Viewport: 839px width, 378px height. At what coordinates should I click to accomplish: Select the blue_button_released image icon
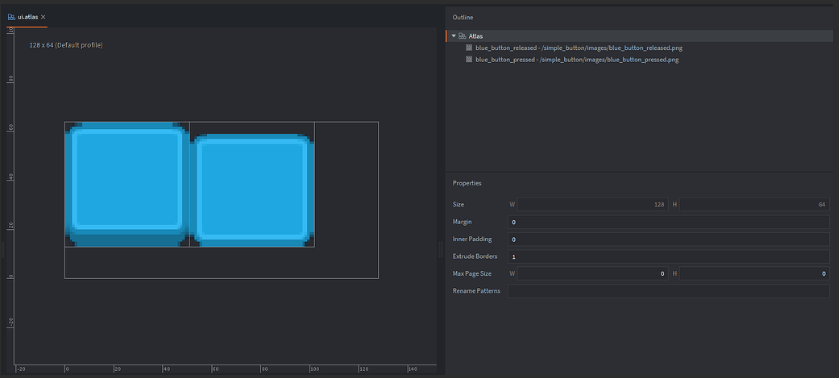(x=469, y=48)
